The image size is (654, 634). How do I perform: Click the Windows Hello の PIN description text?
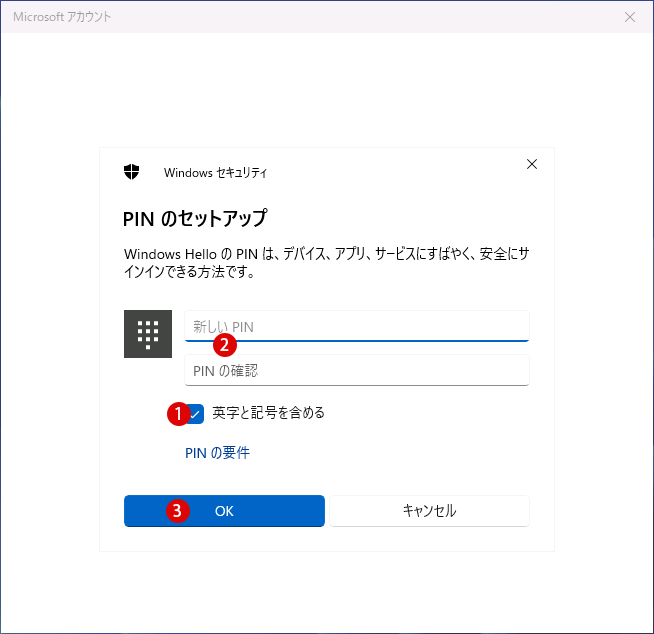pos(327,262)
